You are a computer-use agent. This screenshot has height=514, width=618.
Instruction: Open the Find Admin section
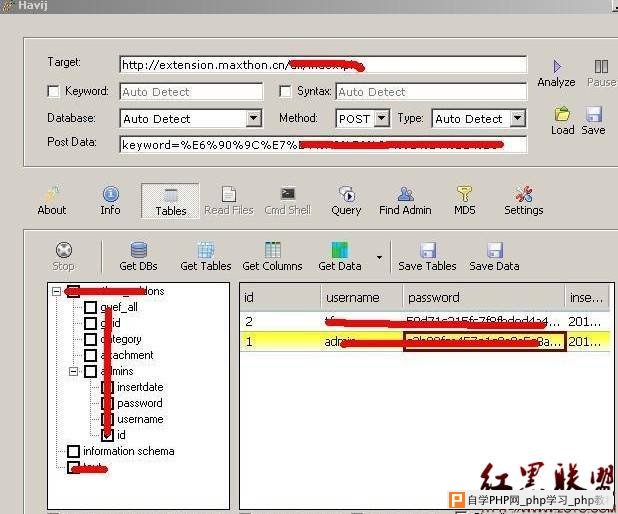pyautogui.click(x=405, y=201)
